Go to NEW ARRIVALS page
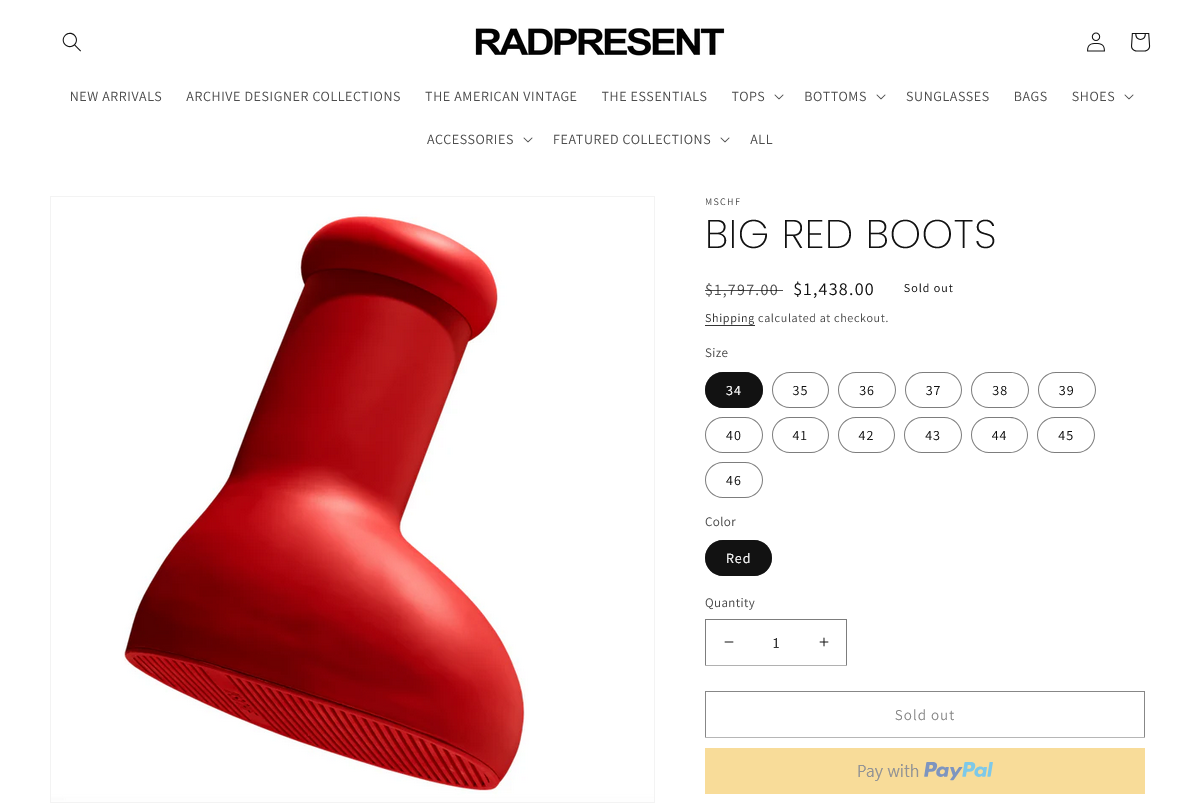 click(x=116, y=96)
